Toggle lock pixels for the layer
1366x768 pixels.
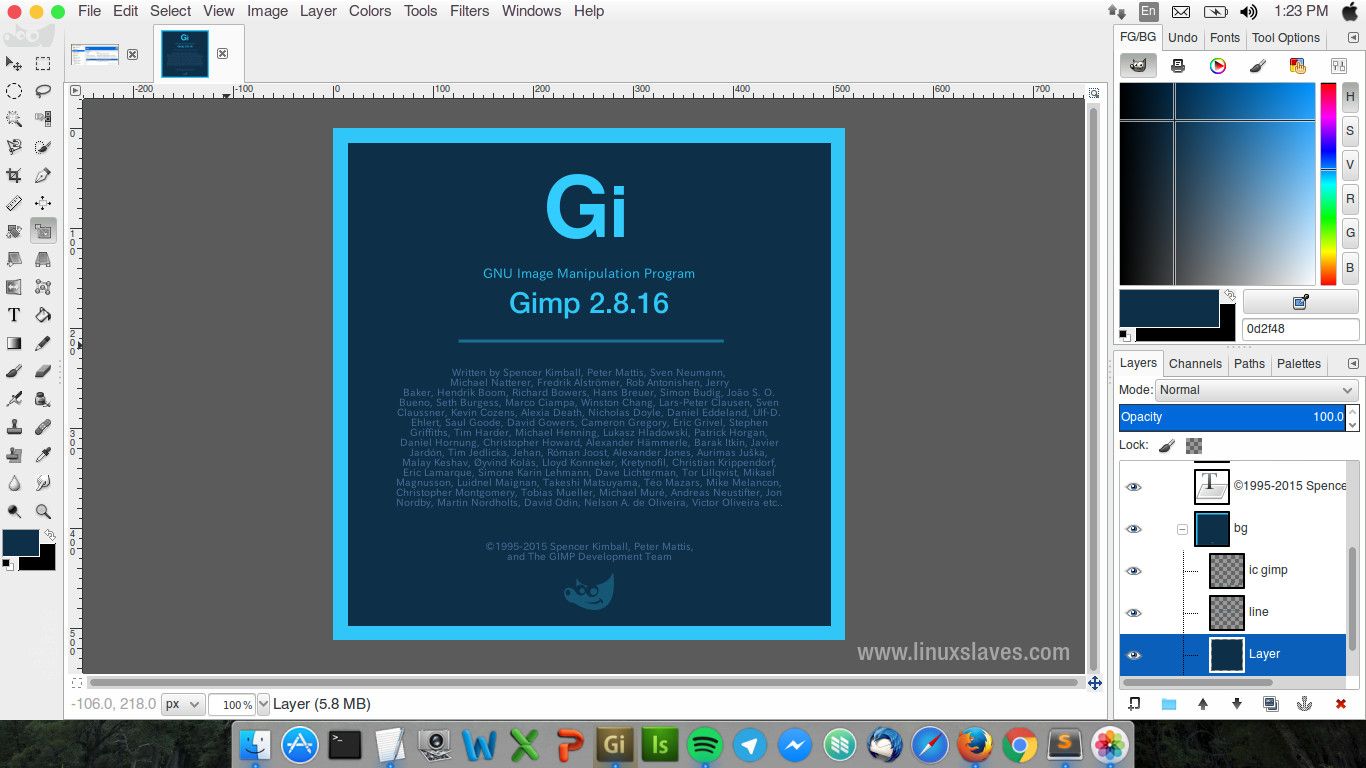point(1167,445)
